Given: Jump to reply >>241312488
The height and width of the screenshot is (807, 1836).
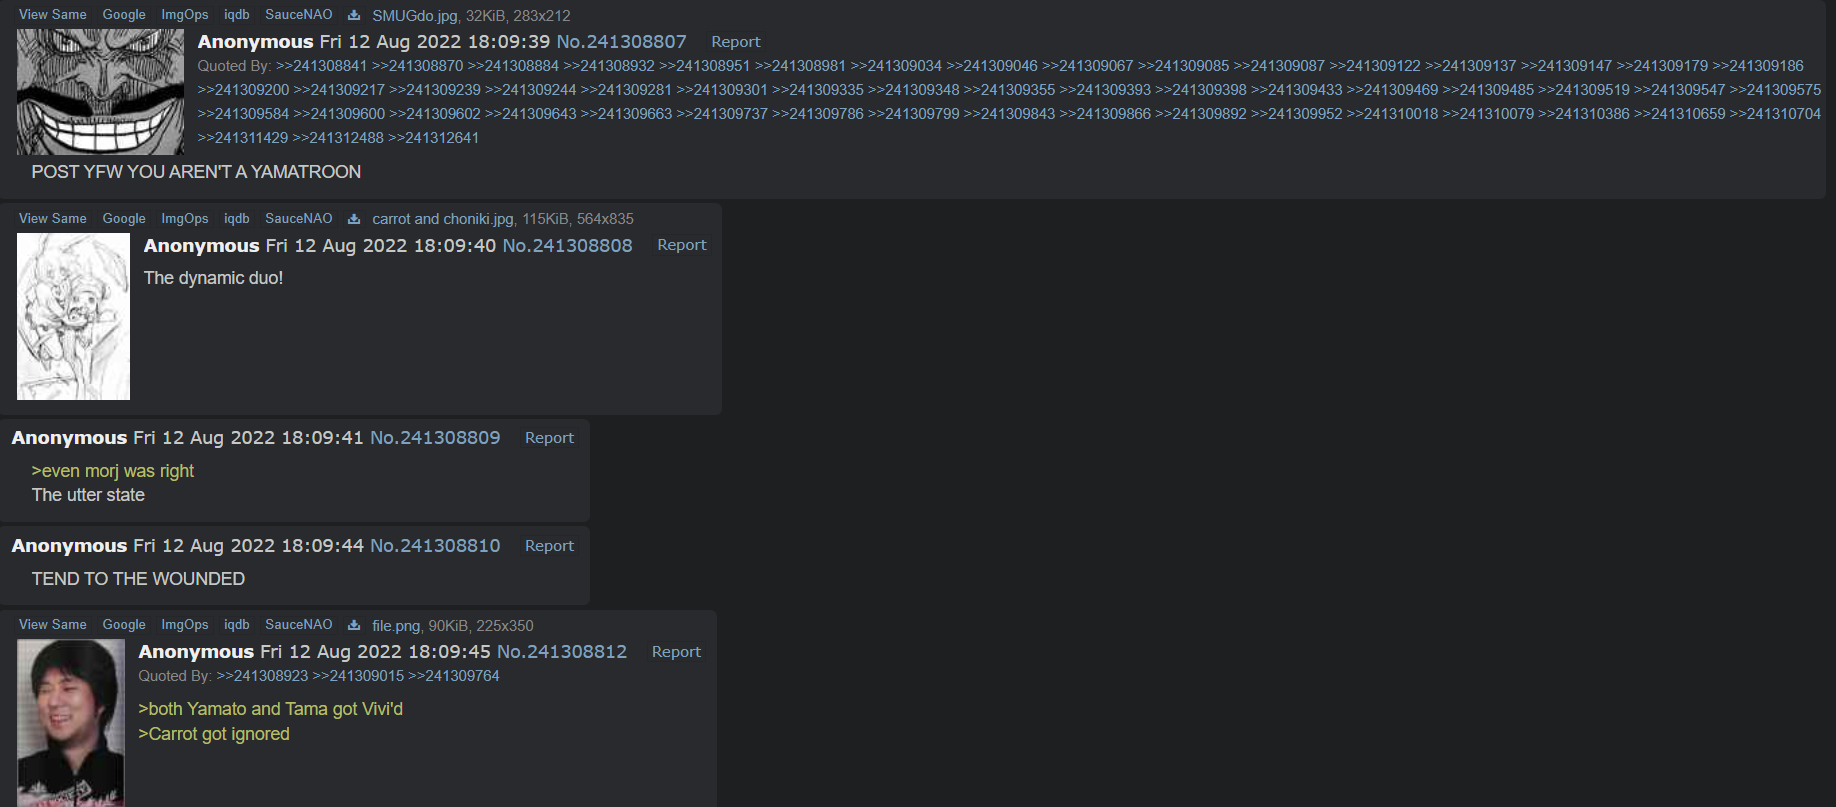Looking at the screenshot, I should (338, 138).
